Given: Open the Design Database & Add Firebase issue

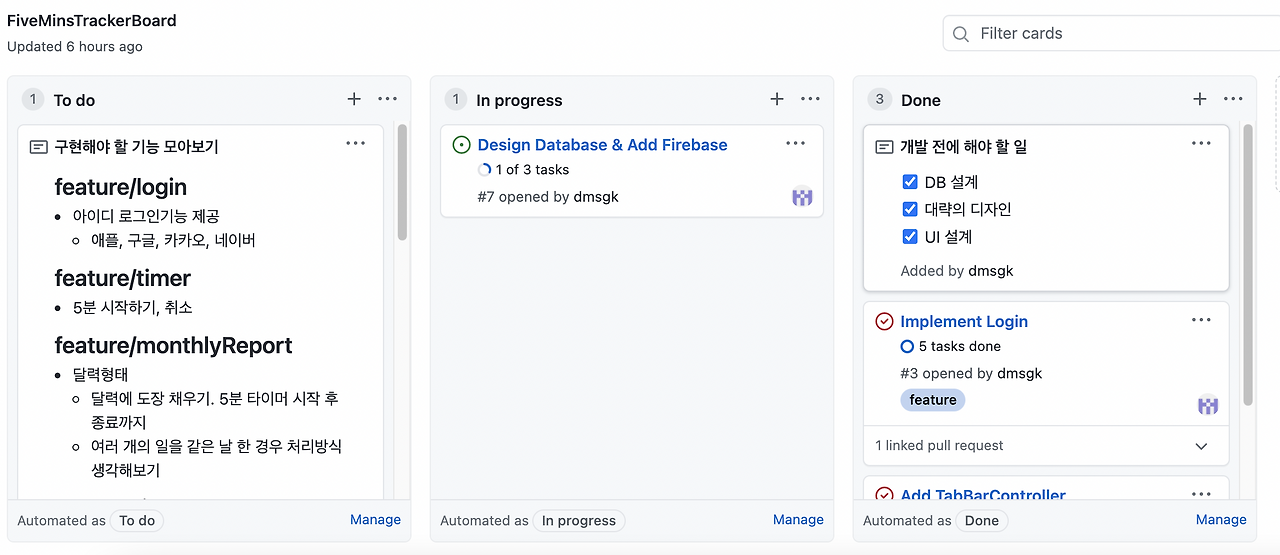Looking at the screenshot, I should (x=603, y=145).
